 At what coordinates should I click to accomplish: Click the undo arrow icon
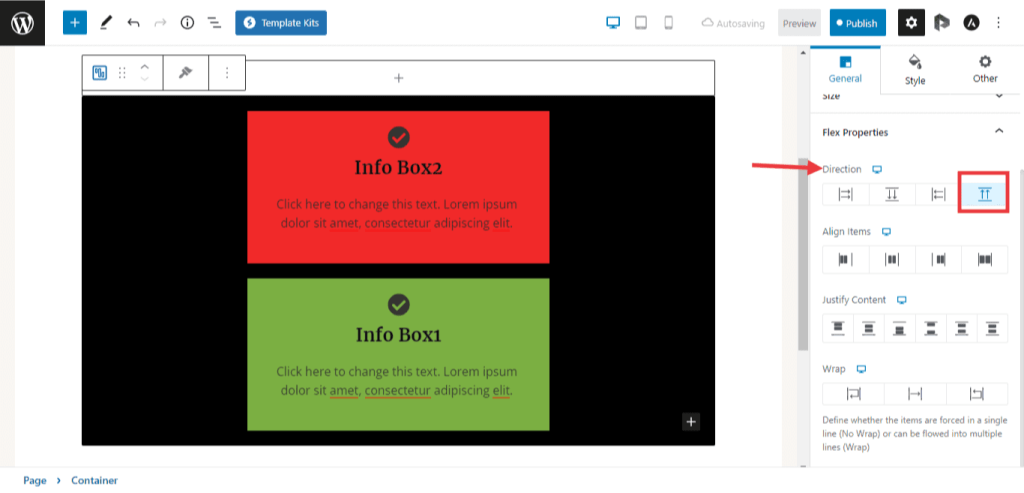coord(133,22)
